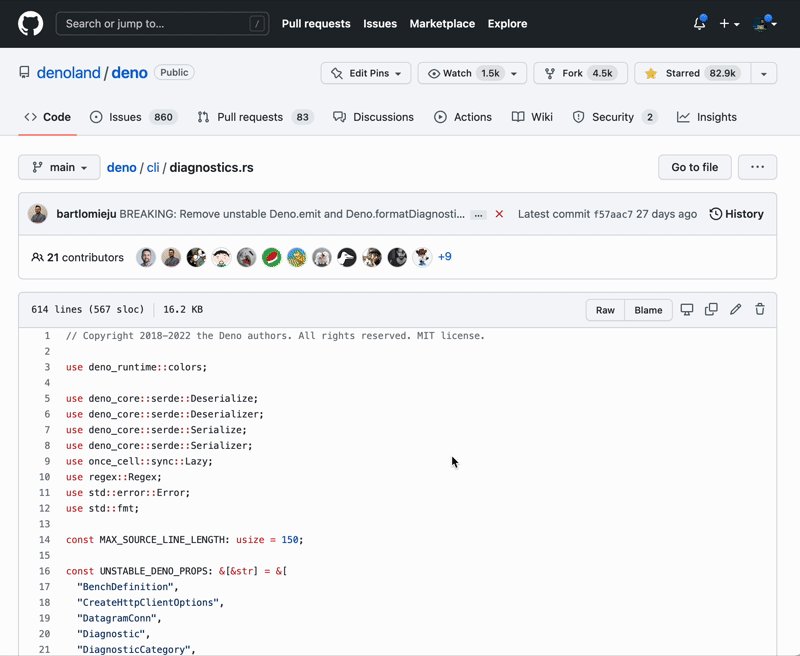Focus the Search or jump to field
800x656 pixels.
pos(162,23)
